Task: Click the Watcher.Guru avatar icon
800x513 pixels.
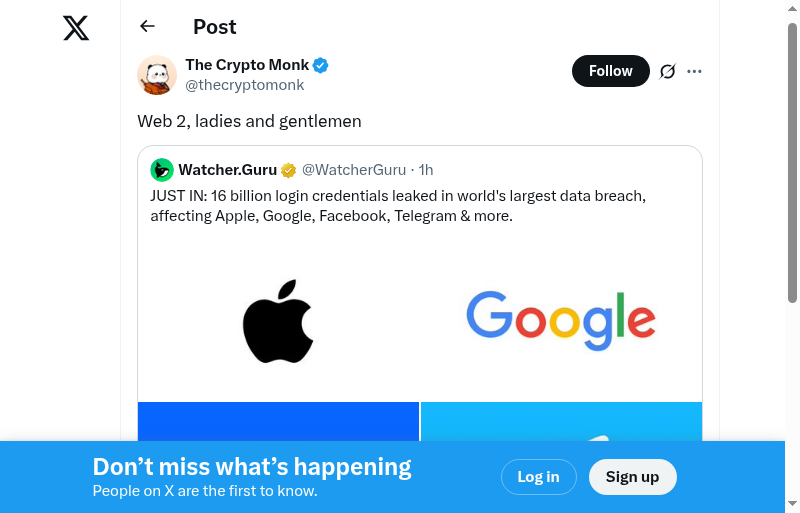Action: [x=162, y=170]
